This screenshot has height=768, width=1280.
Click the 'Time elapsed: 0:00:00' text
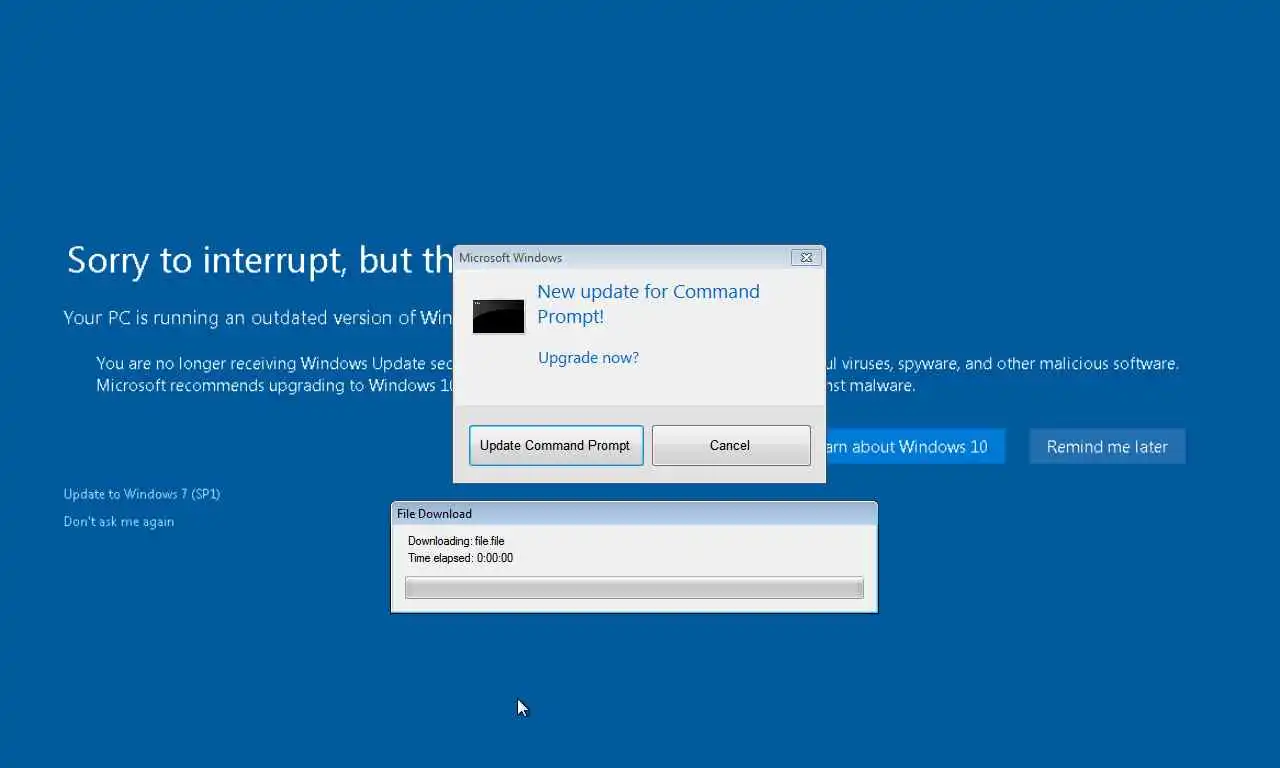(x=460, y=558)
